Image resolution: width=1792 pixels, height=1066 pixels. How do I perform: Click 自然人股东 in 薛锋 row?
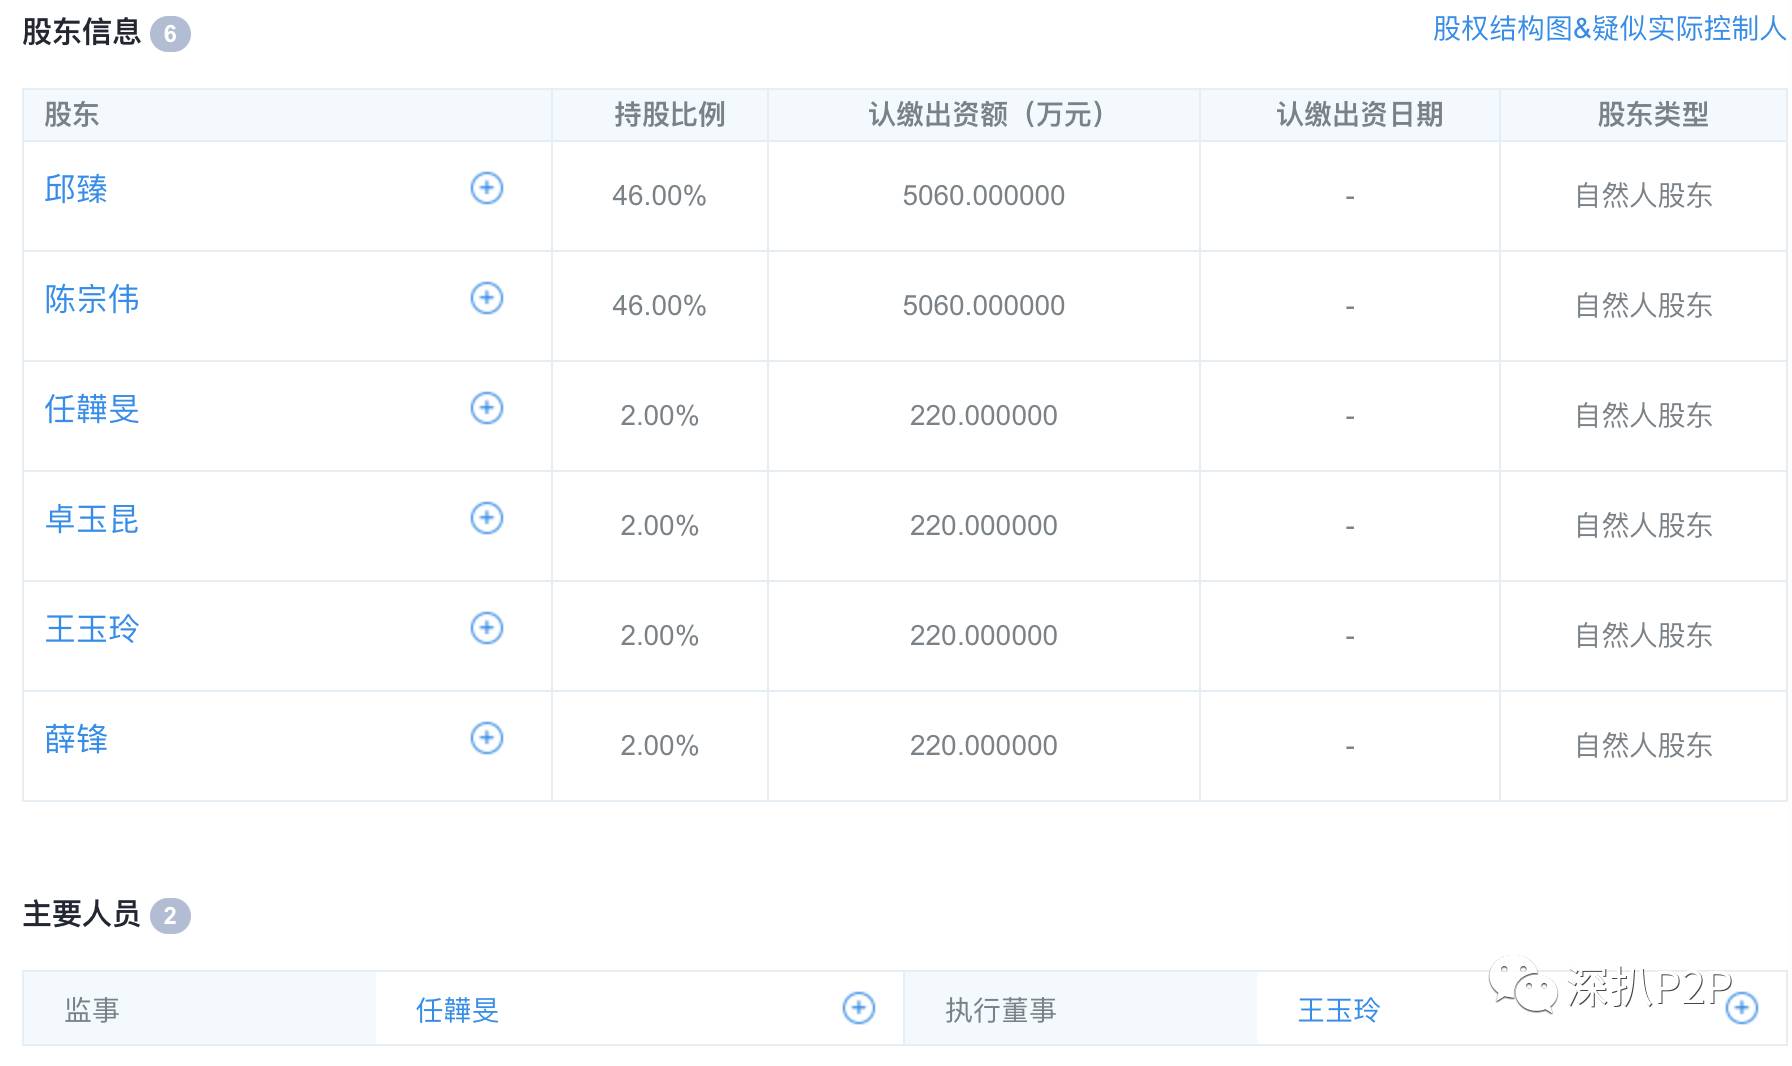tap(1644, 746)
